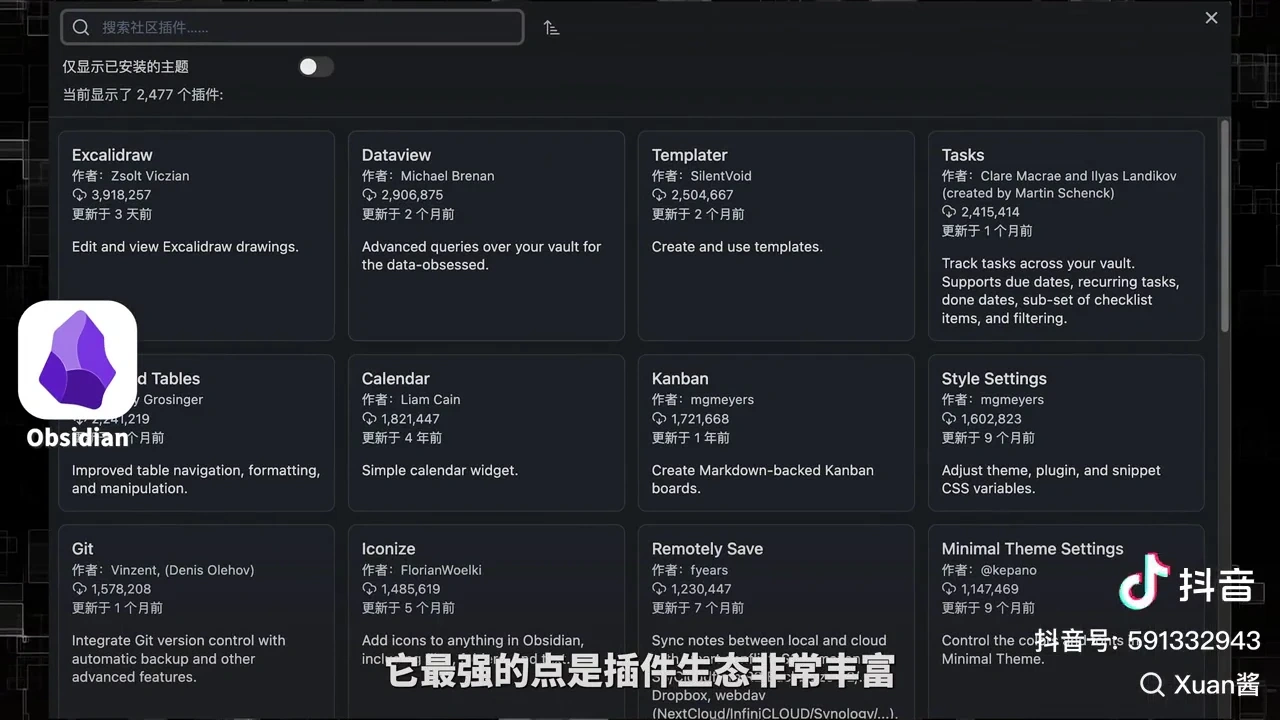
Task: Click the download icon under Excalidraw
Action: pyautogui.click(x=79, y=195)
